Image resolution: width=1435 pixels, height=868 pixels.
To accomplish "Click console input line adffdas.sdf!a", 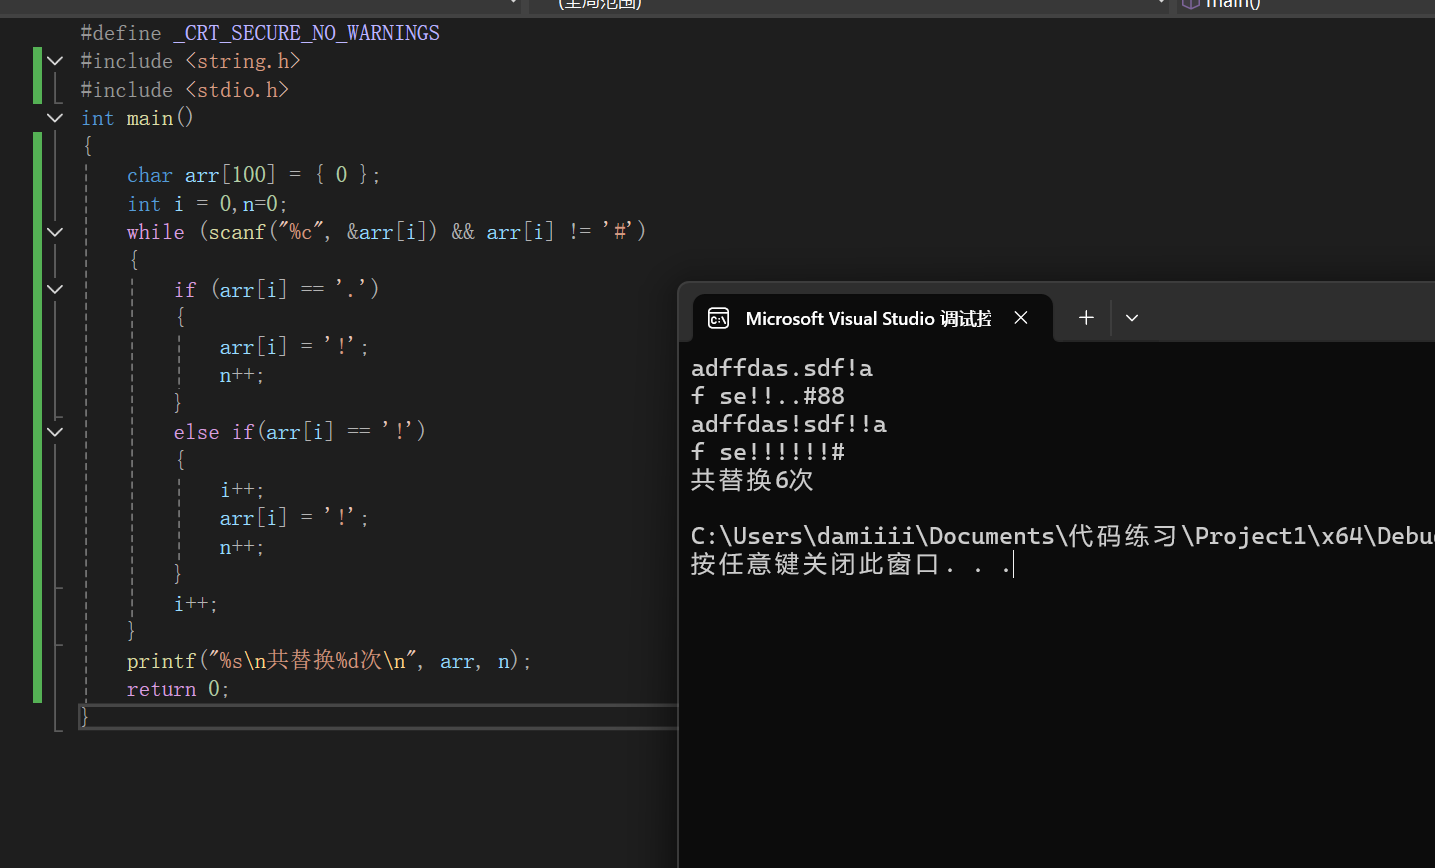I will [782, 369].
